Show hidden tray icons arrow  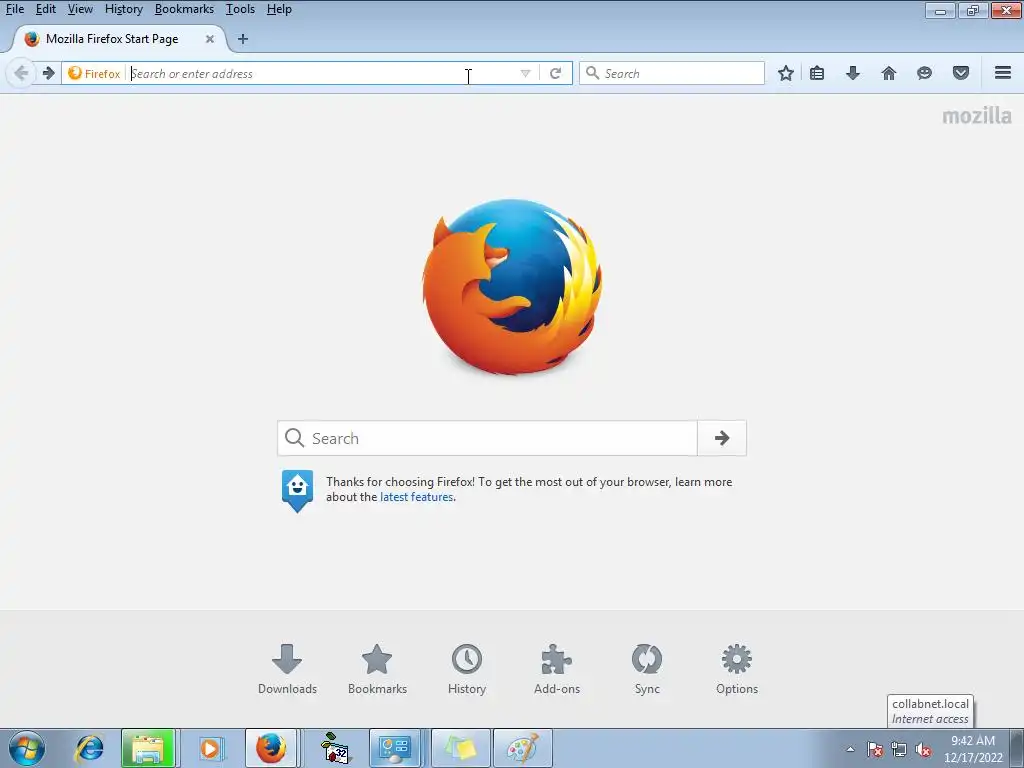(x=850, y=749)
